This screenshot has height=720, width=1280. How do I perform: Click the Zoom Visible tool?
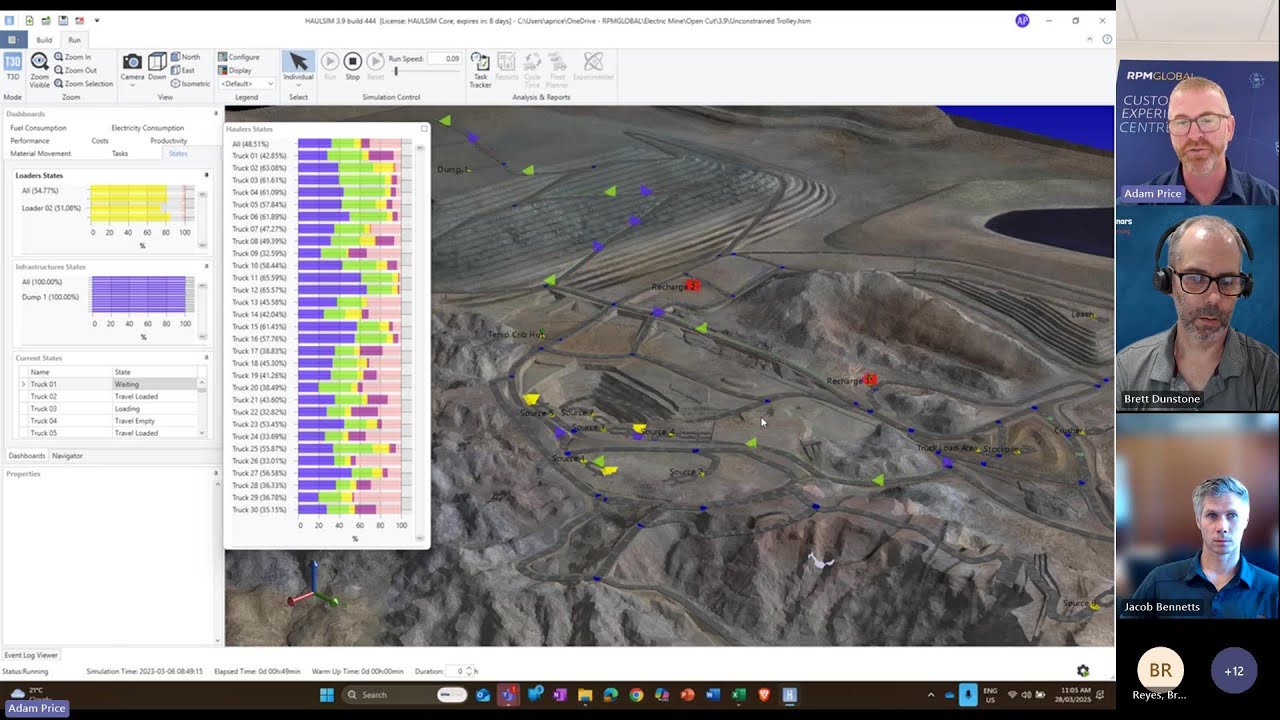tap(39, 68)
